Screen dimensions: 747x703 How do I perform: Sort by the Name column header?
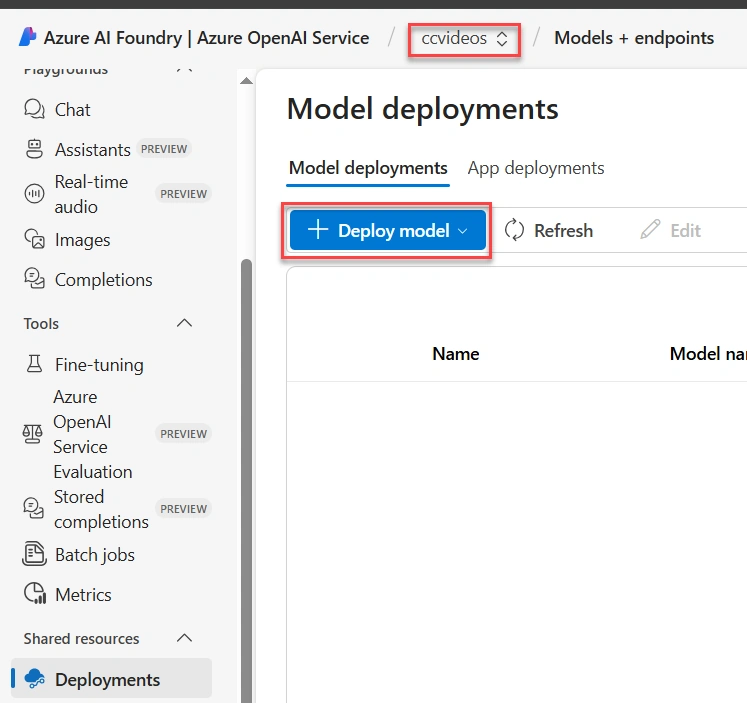point(455,354)
